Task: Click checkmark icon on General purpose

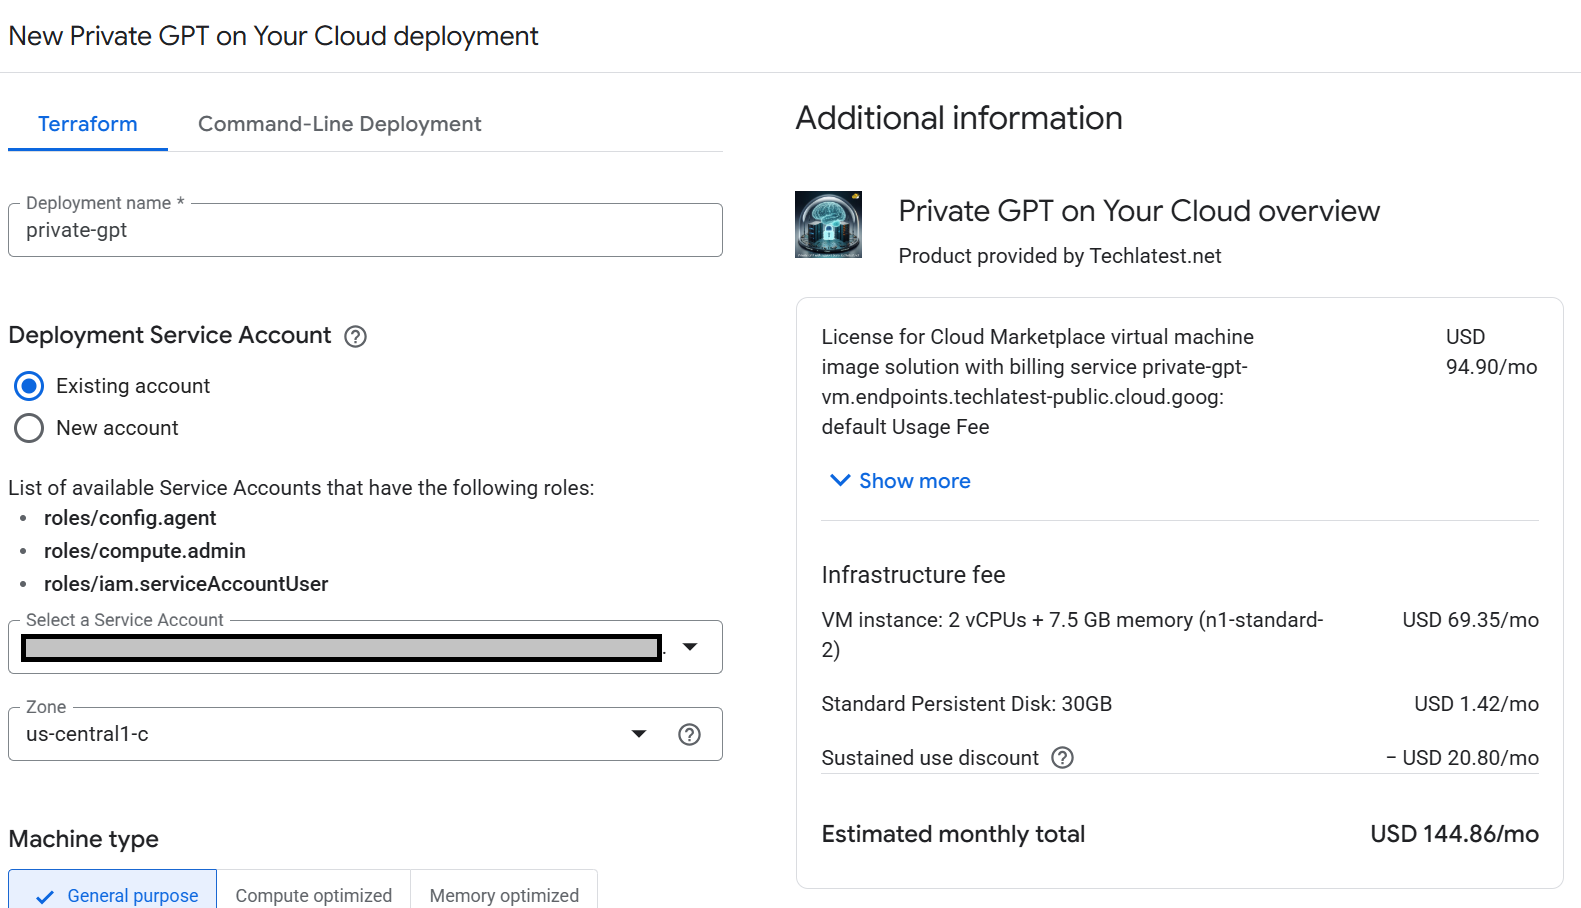Action: coord(45,897)
